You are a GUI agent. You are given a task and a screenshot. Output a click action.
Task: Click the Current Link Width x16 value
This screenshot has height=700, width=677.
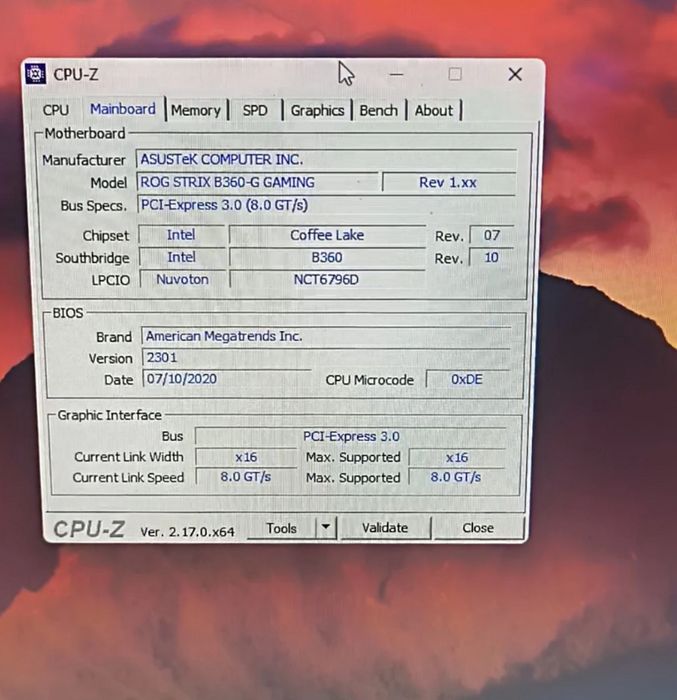[x=246, y=457]
